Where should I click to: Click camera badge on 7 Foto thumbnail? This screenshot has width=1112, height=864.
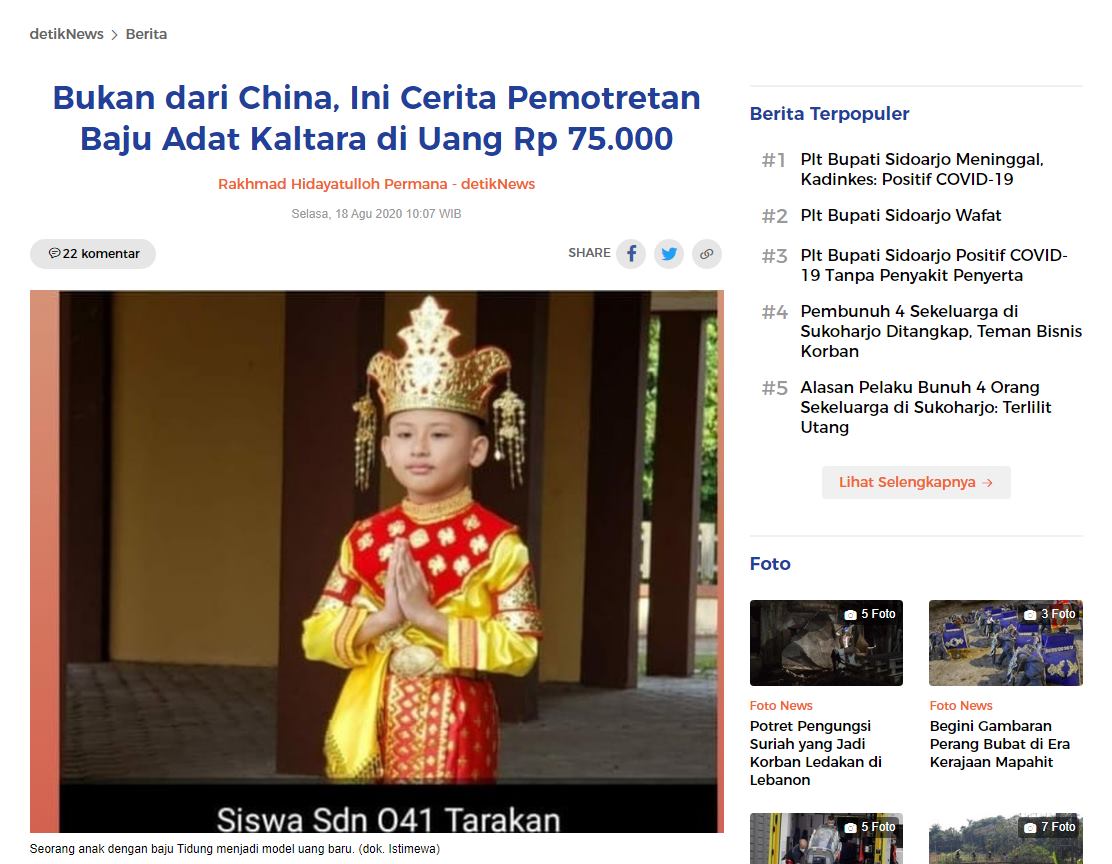click(1049, 826)
